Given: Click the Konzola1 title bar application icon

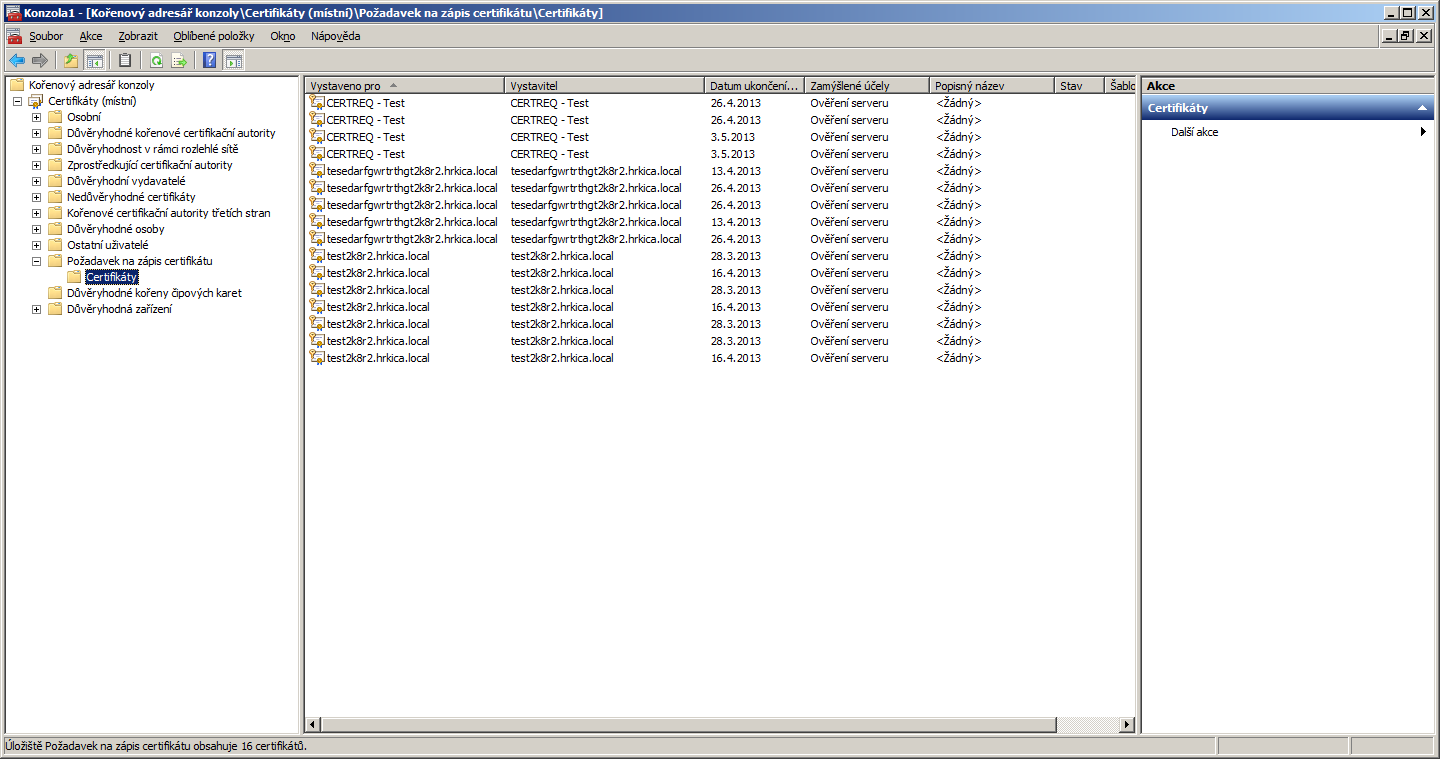Looking at the screenshot, I should pos(13,13).
